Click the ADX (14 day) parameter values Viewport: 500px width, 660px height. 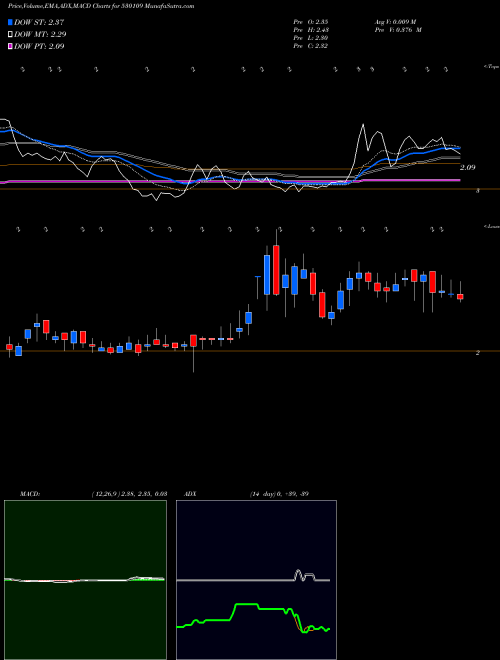[x=279, y=494]
